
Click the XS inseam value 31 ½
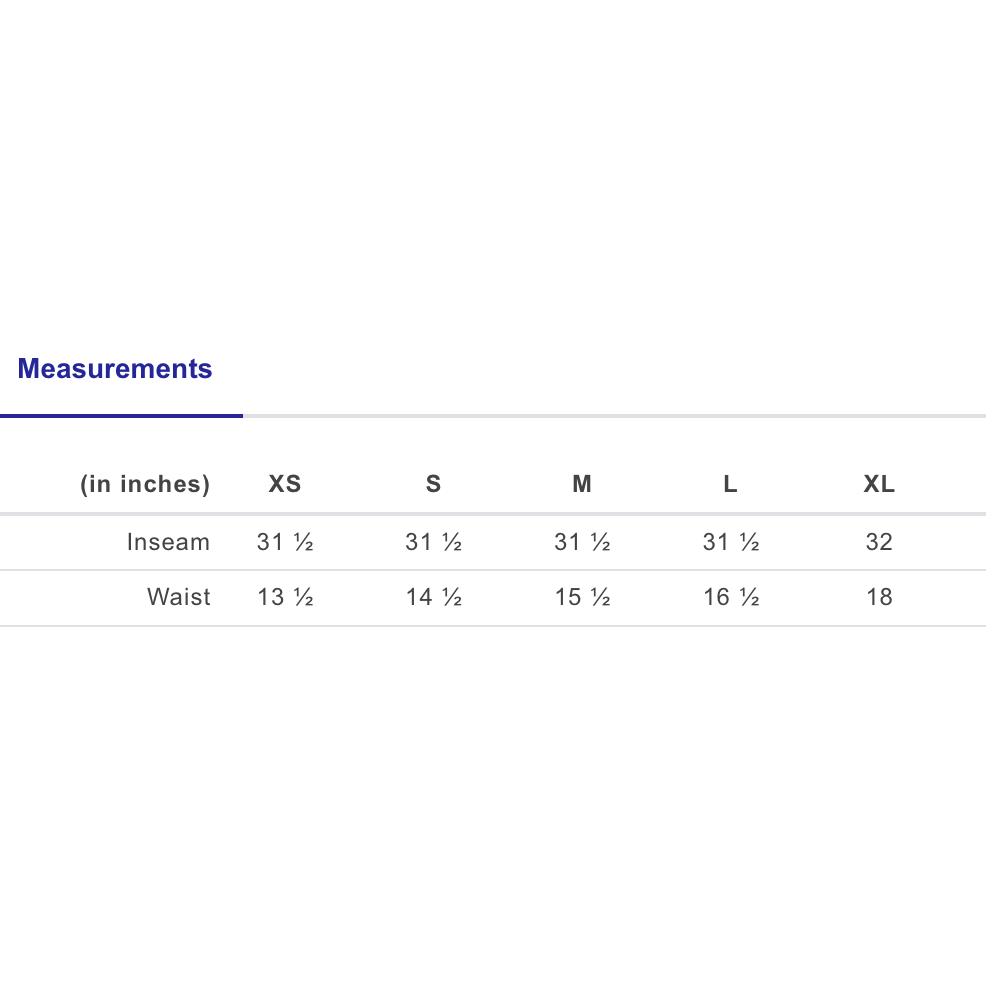click(x=285, y=542)
